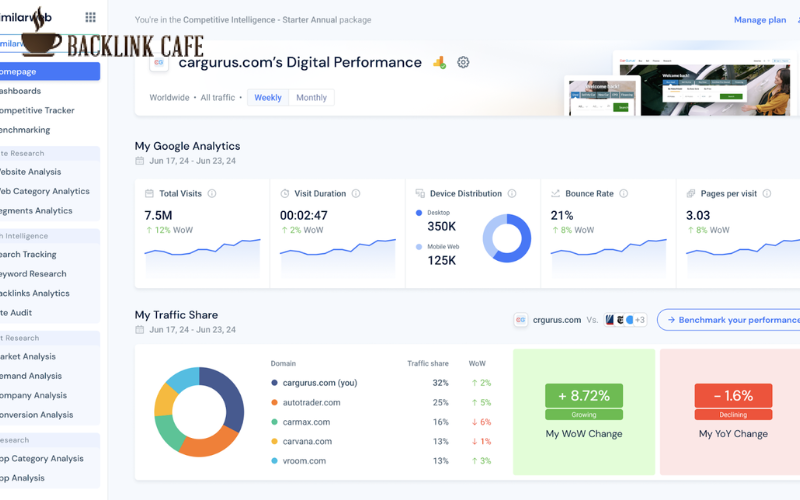Select carvana.com domain row
This screenshot has height=500, width=800.
pos(381,441)
